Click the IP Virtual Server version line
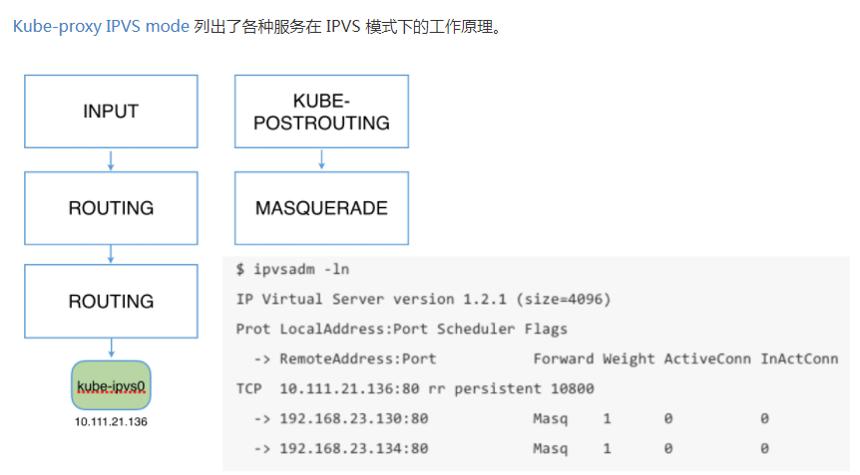The width and height of the screenshot is (860, 475). point(423,299)
